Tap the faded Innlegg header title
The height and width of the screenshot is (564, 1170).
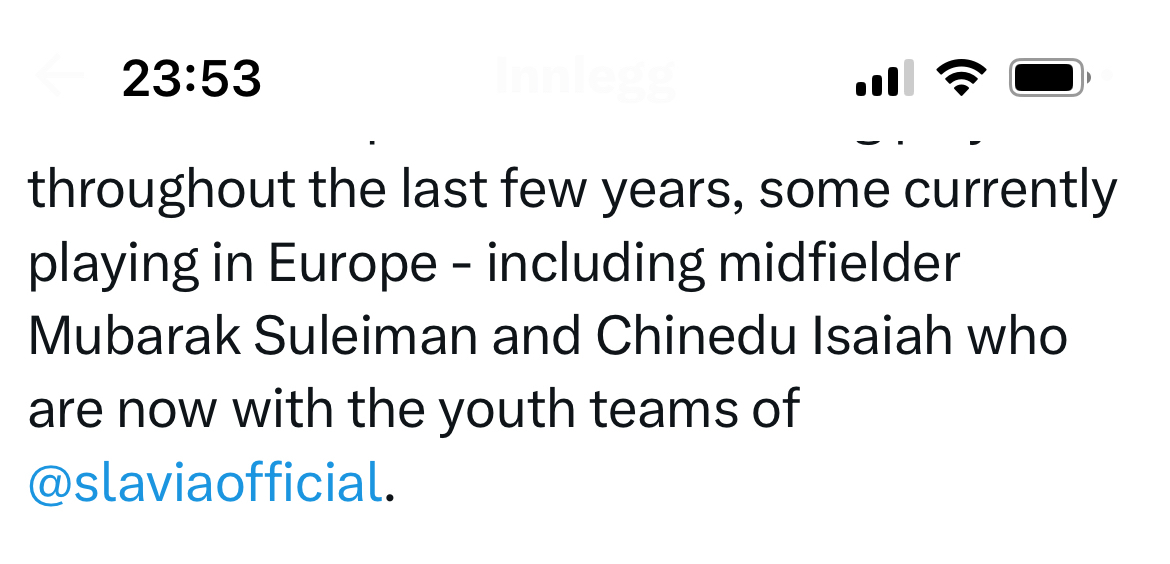[x=585, y=79]
